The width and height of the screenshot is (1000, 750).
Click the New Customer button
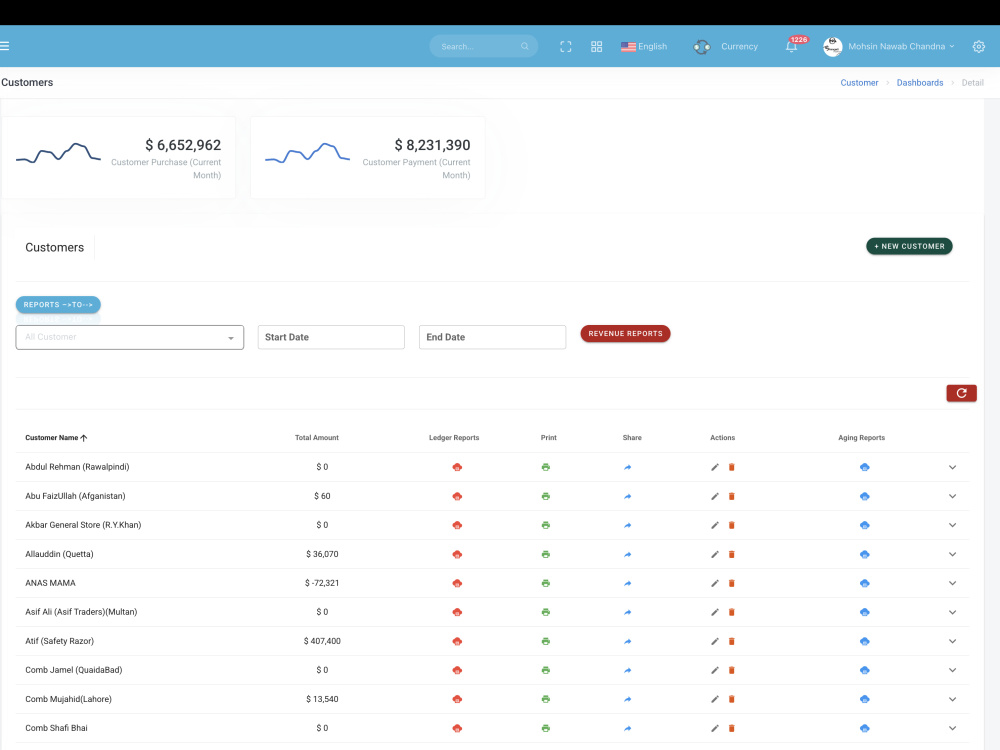pos(909,246)
